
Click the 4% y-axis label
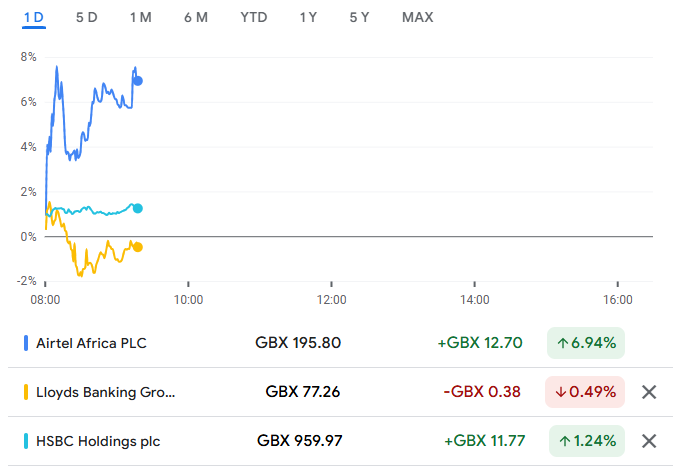28,147
